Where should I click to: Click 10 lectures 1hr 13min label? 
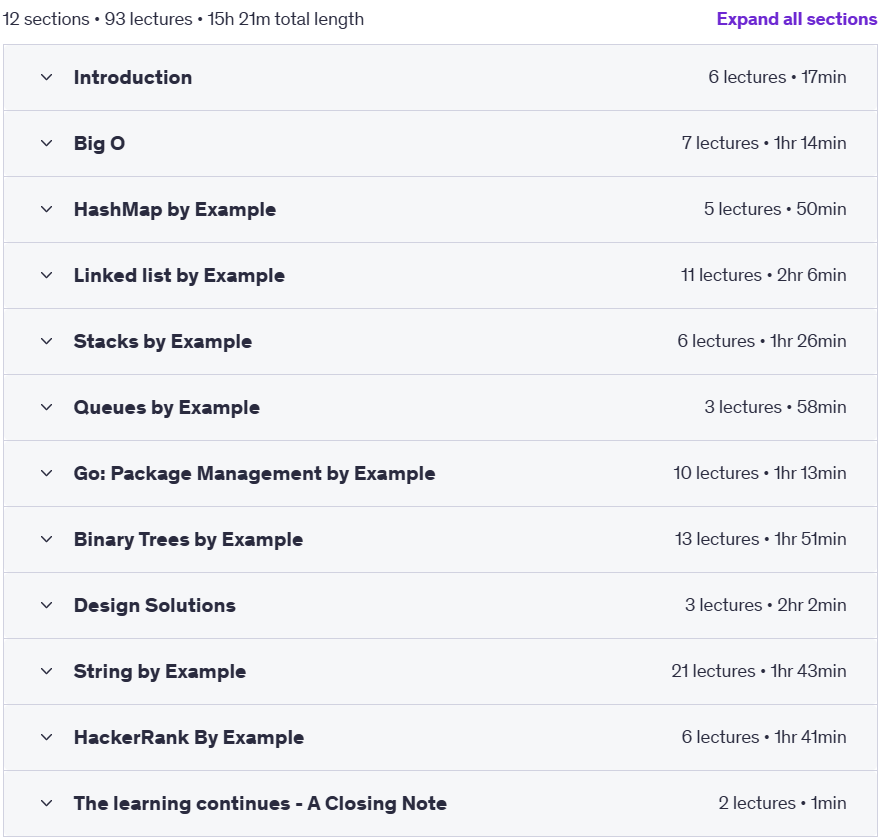click(760, 473)
